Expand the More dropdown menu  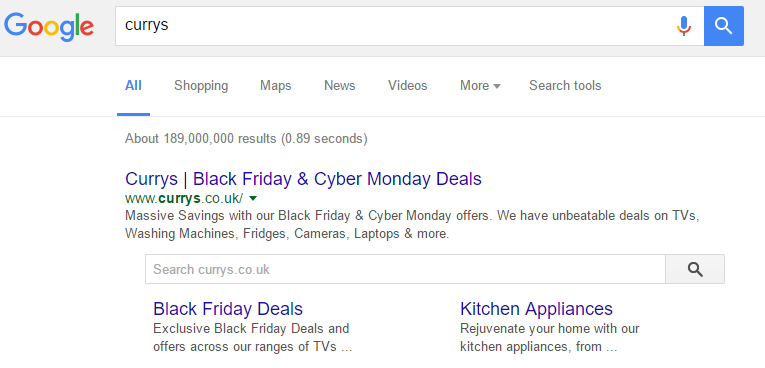tap(480, 86)
